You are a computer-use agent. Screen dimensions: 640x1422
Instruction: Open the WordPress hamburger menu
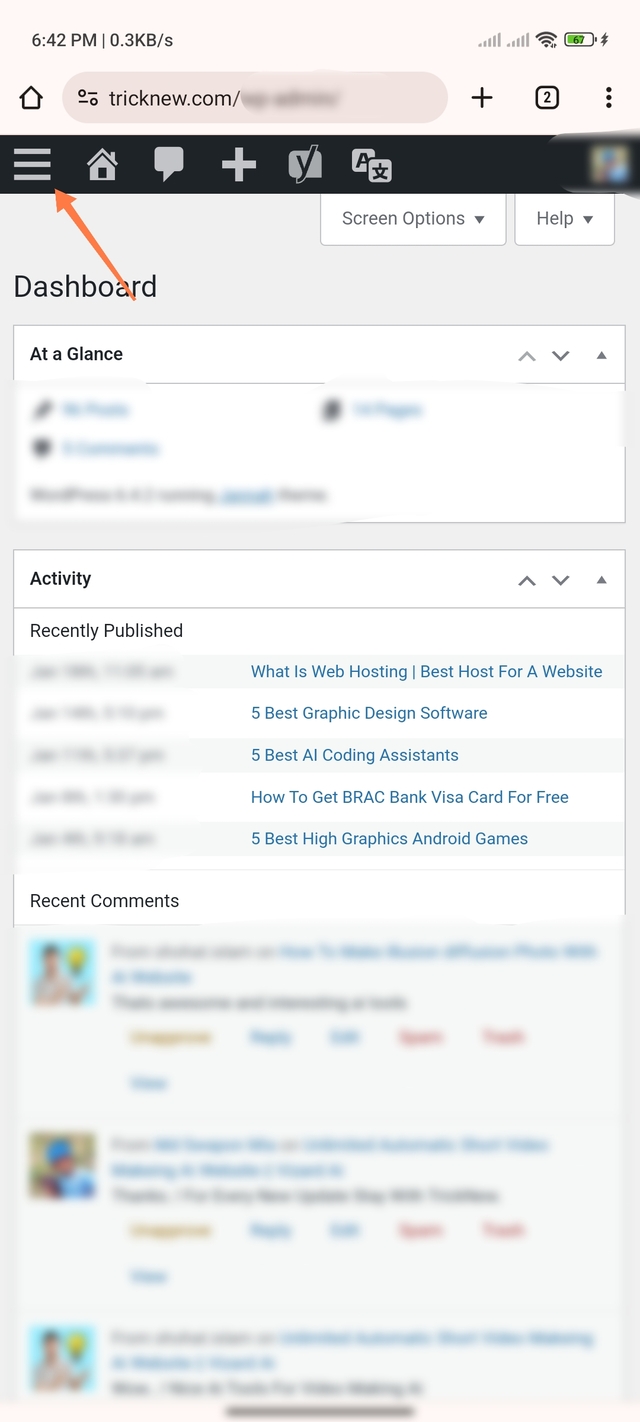(x=32, y=163)
